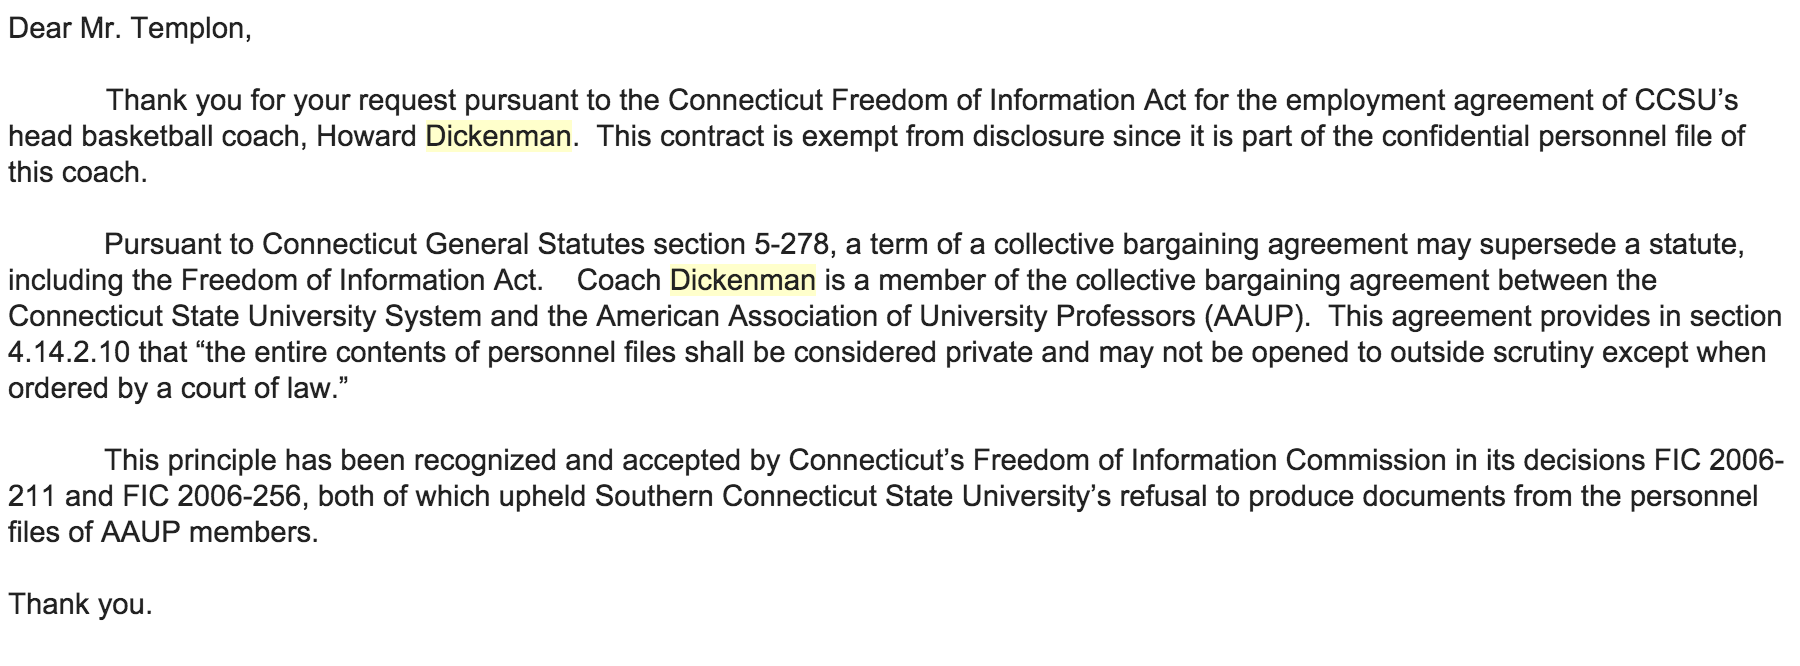Click the words "American Association of University Professors"
This screenshot has width=1800, height=666.
point(893,316)
